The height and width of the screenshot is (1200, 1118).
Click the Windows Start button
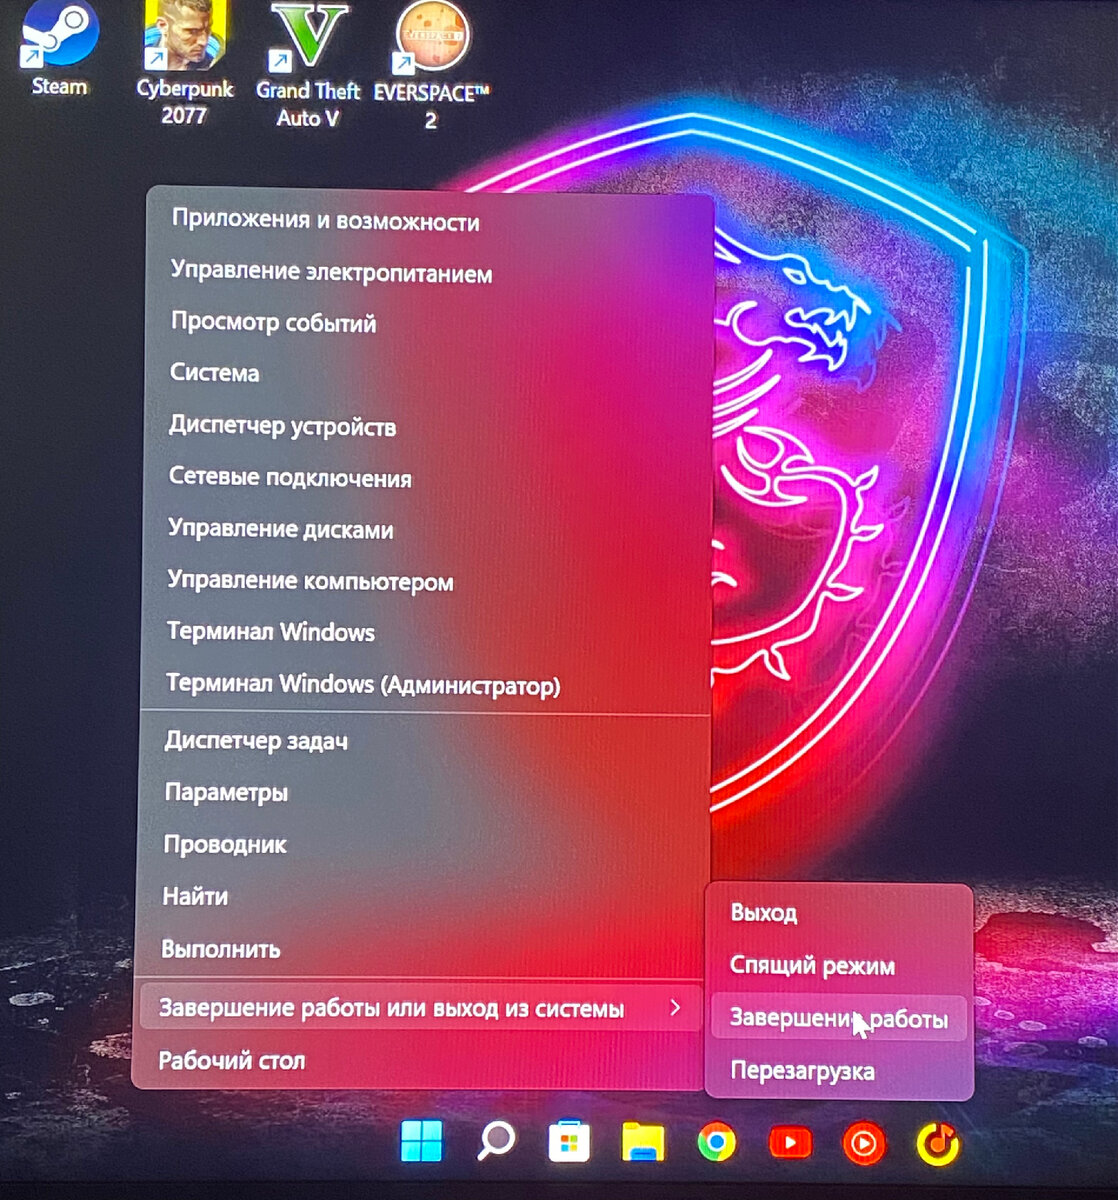click(422, 1141)
